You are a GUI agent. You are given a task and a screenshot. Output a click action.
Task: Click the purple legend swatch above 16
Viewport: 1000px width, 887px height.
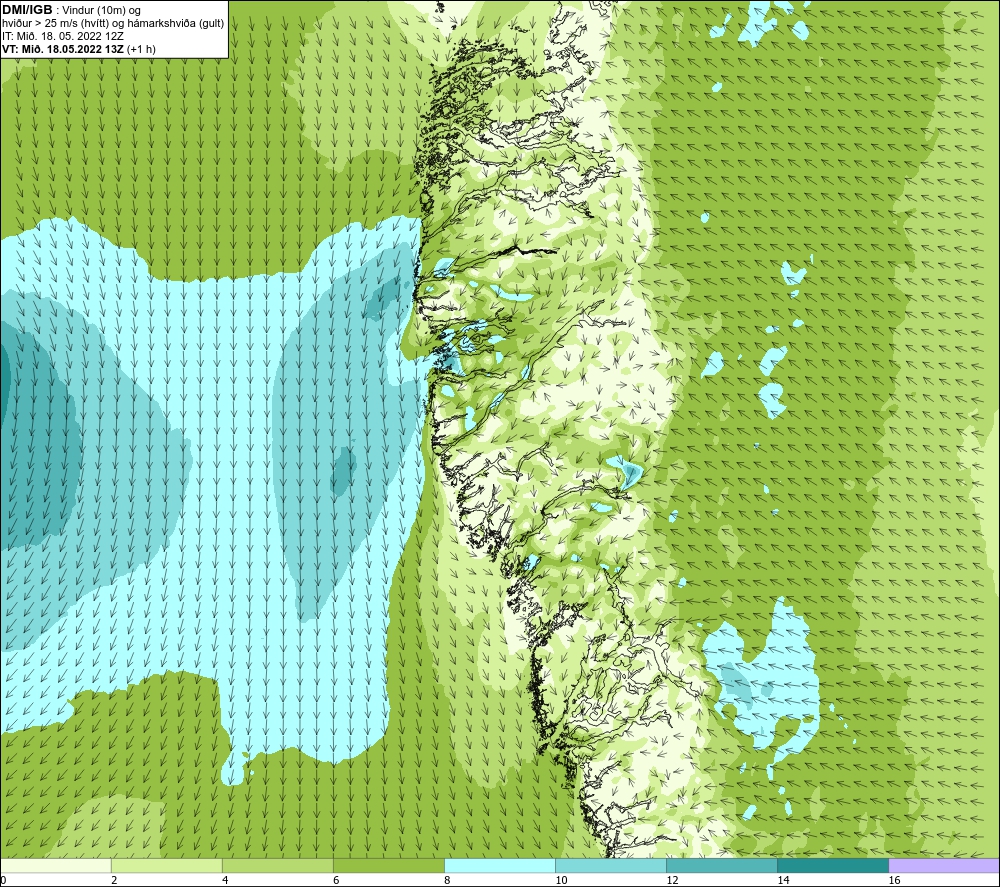(944, 865)
